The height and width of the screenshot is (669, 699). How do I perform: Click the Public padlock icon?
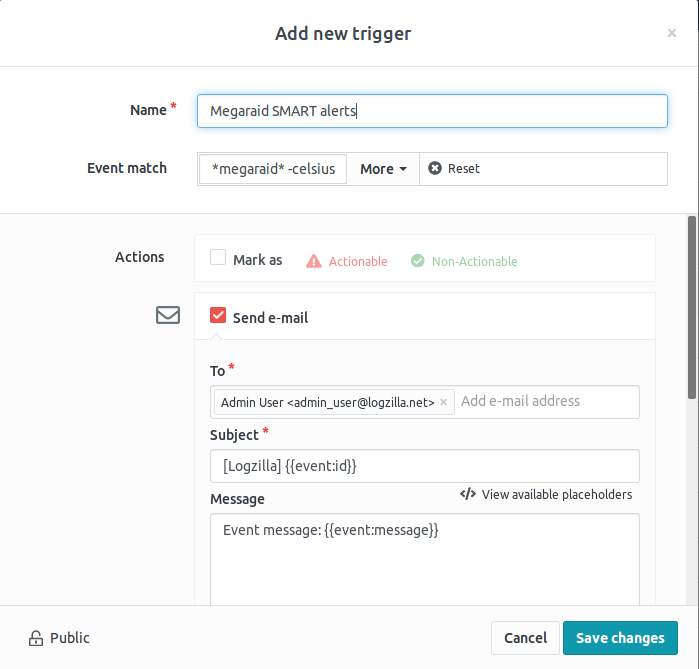coord(36,638)
